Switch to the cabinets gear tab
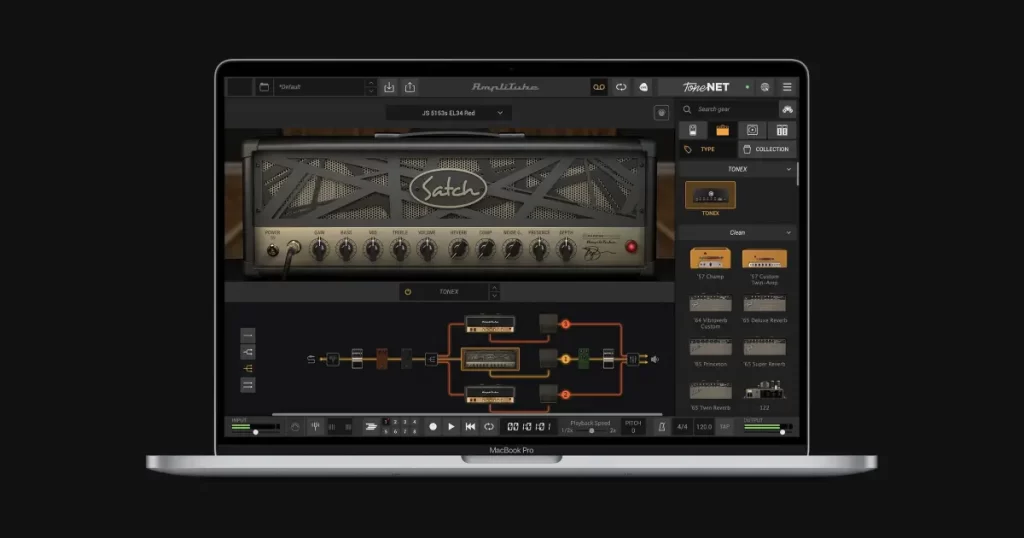The image size is (1024, 538). pyautogui.click(x=752, y=130)
